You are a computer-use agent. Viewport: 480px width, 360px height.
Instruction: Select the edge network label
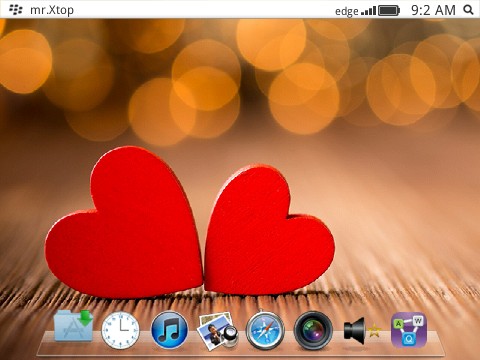[347, 11]
